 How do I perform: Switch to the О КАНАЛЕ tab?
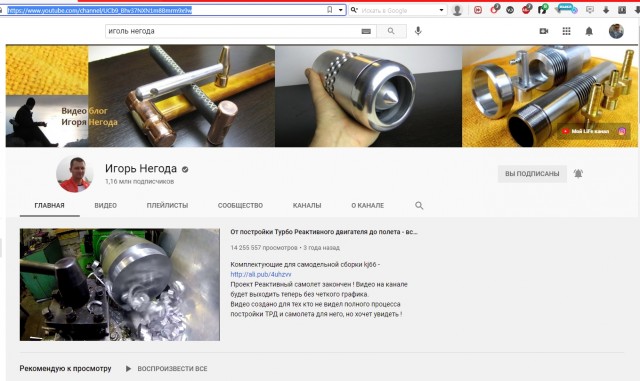(x=368, y=205)
